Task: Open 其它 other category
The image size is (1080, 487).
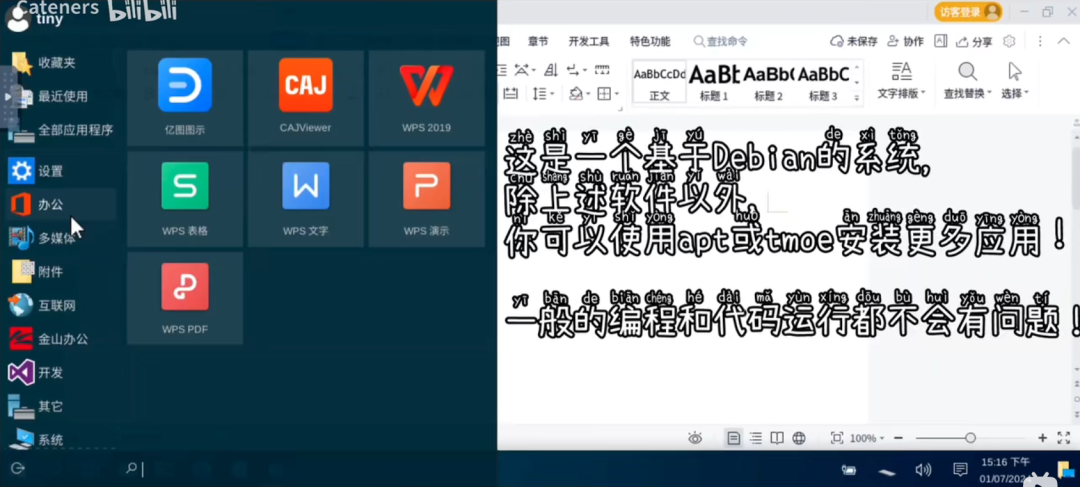Action: 59,406
